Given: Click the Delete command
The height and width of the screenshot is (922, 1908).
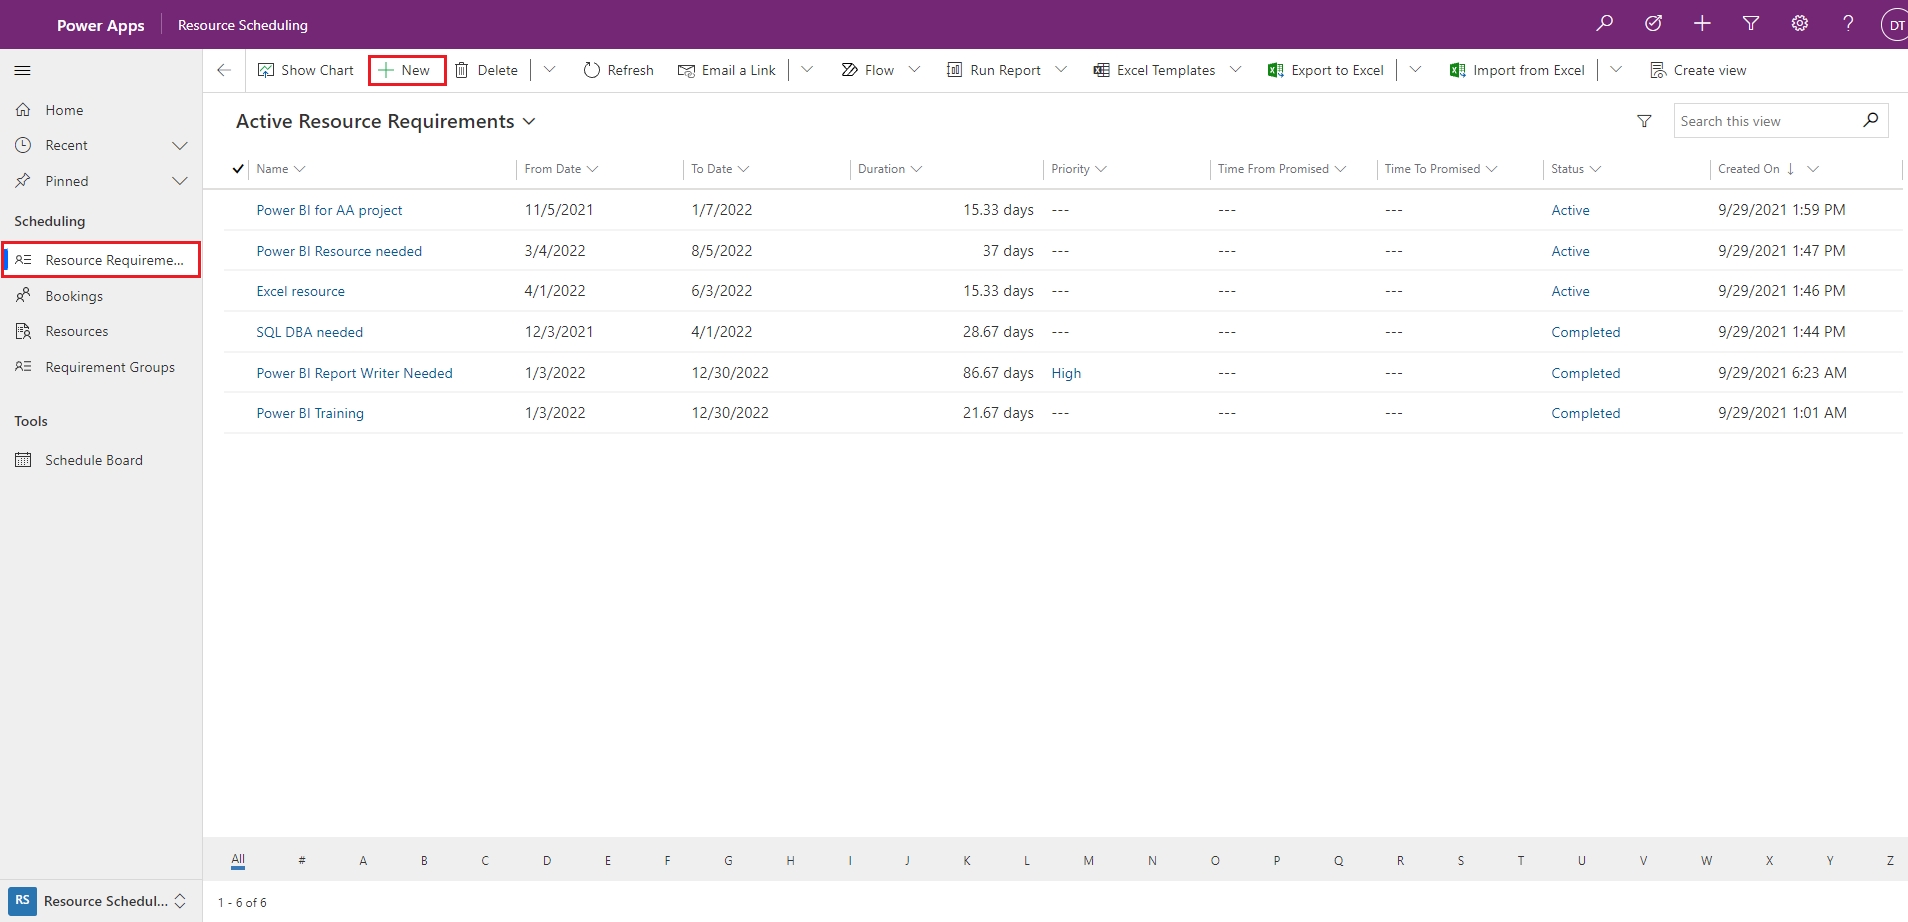Looking at the screenshot, I should click(487, 70).
